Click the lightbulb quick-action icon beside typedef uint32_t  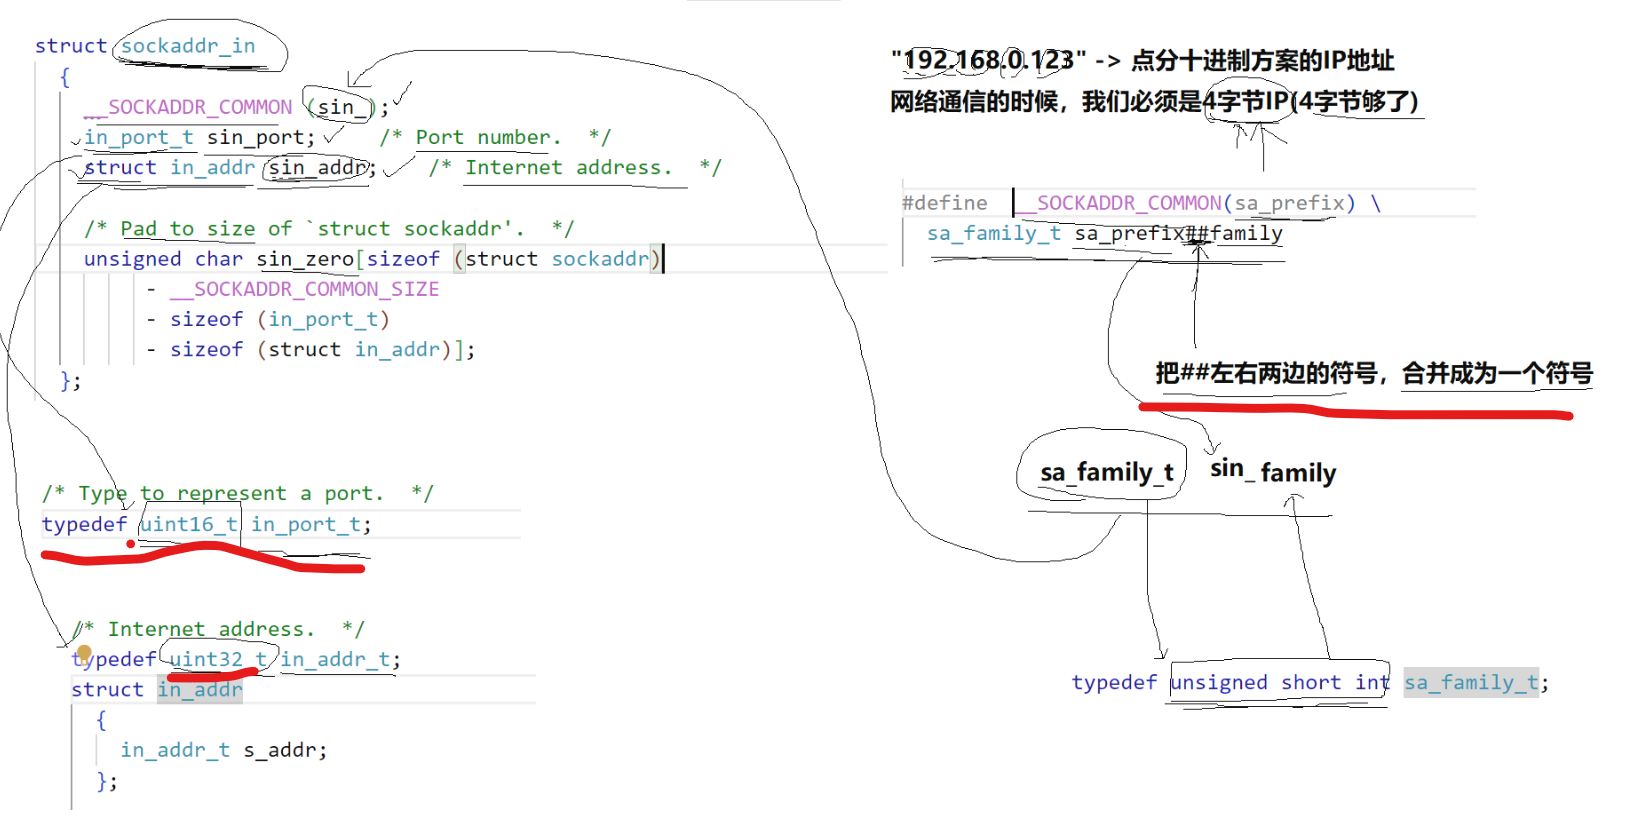(x=84, y=653)
